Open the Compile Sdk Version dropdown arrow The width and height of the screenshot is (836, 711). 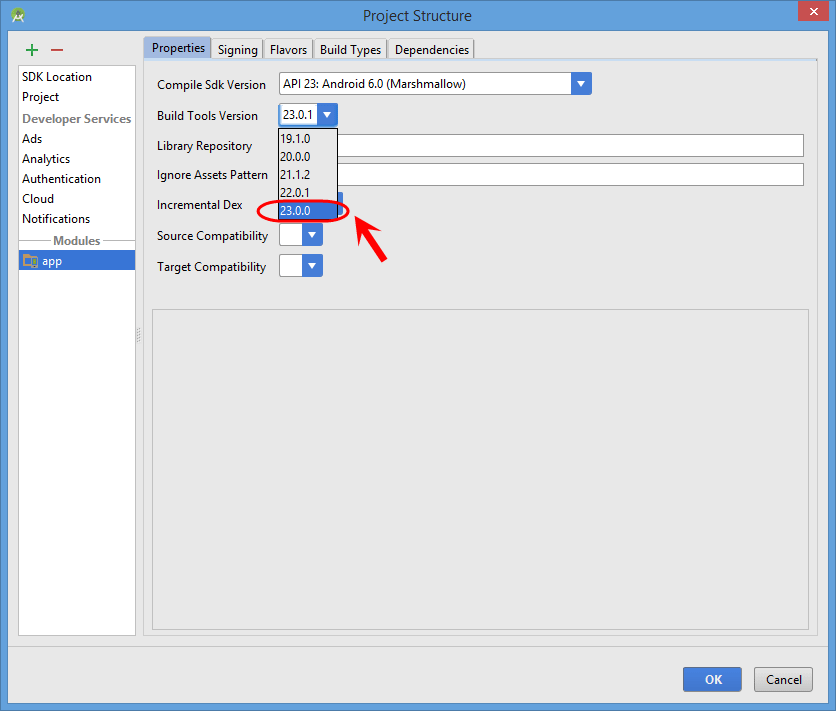pyautogui.click(x=581, y=84)
